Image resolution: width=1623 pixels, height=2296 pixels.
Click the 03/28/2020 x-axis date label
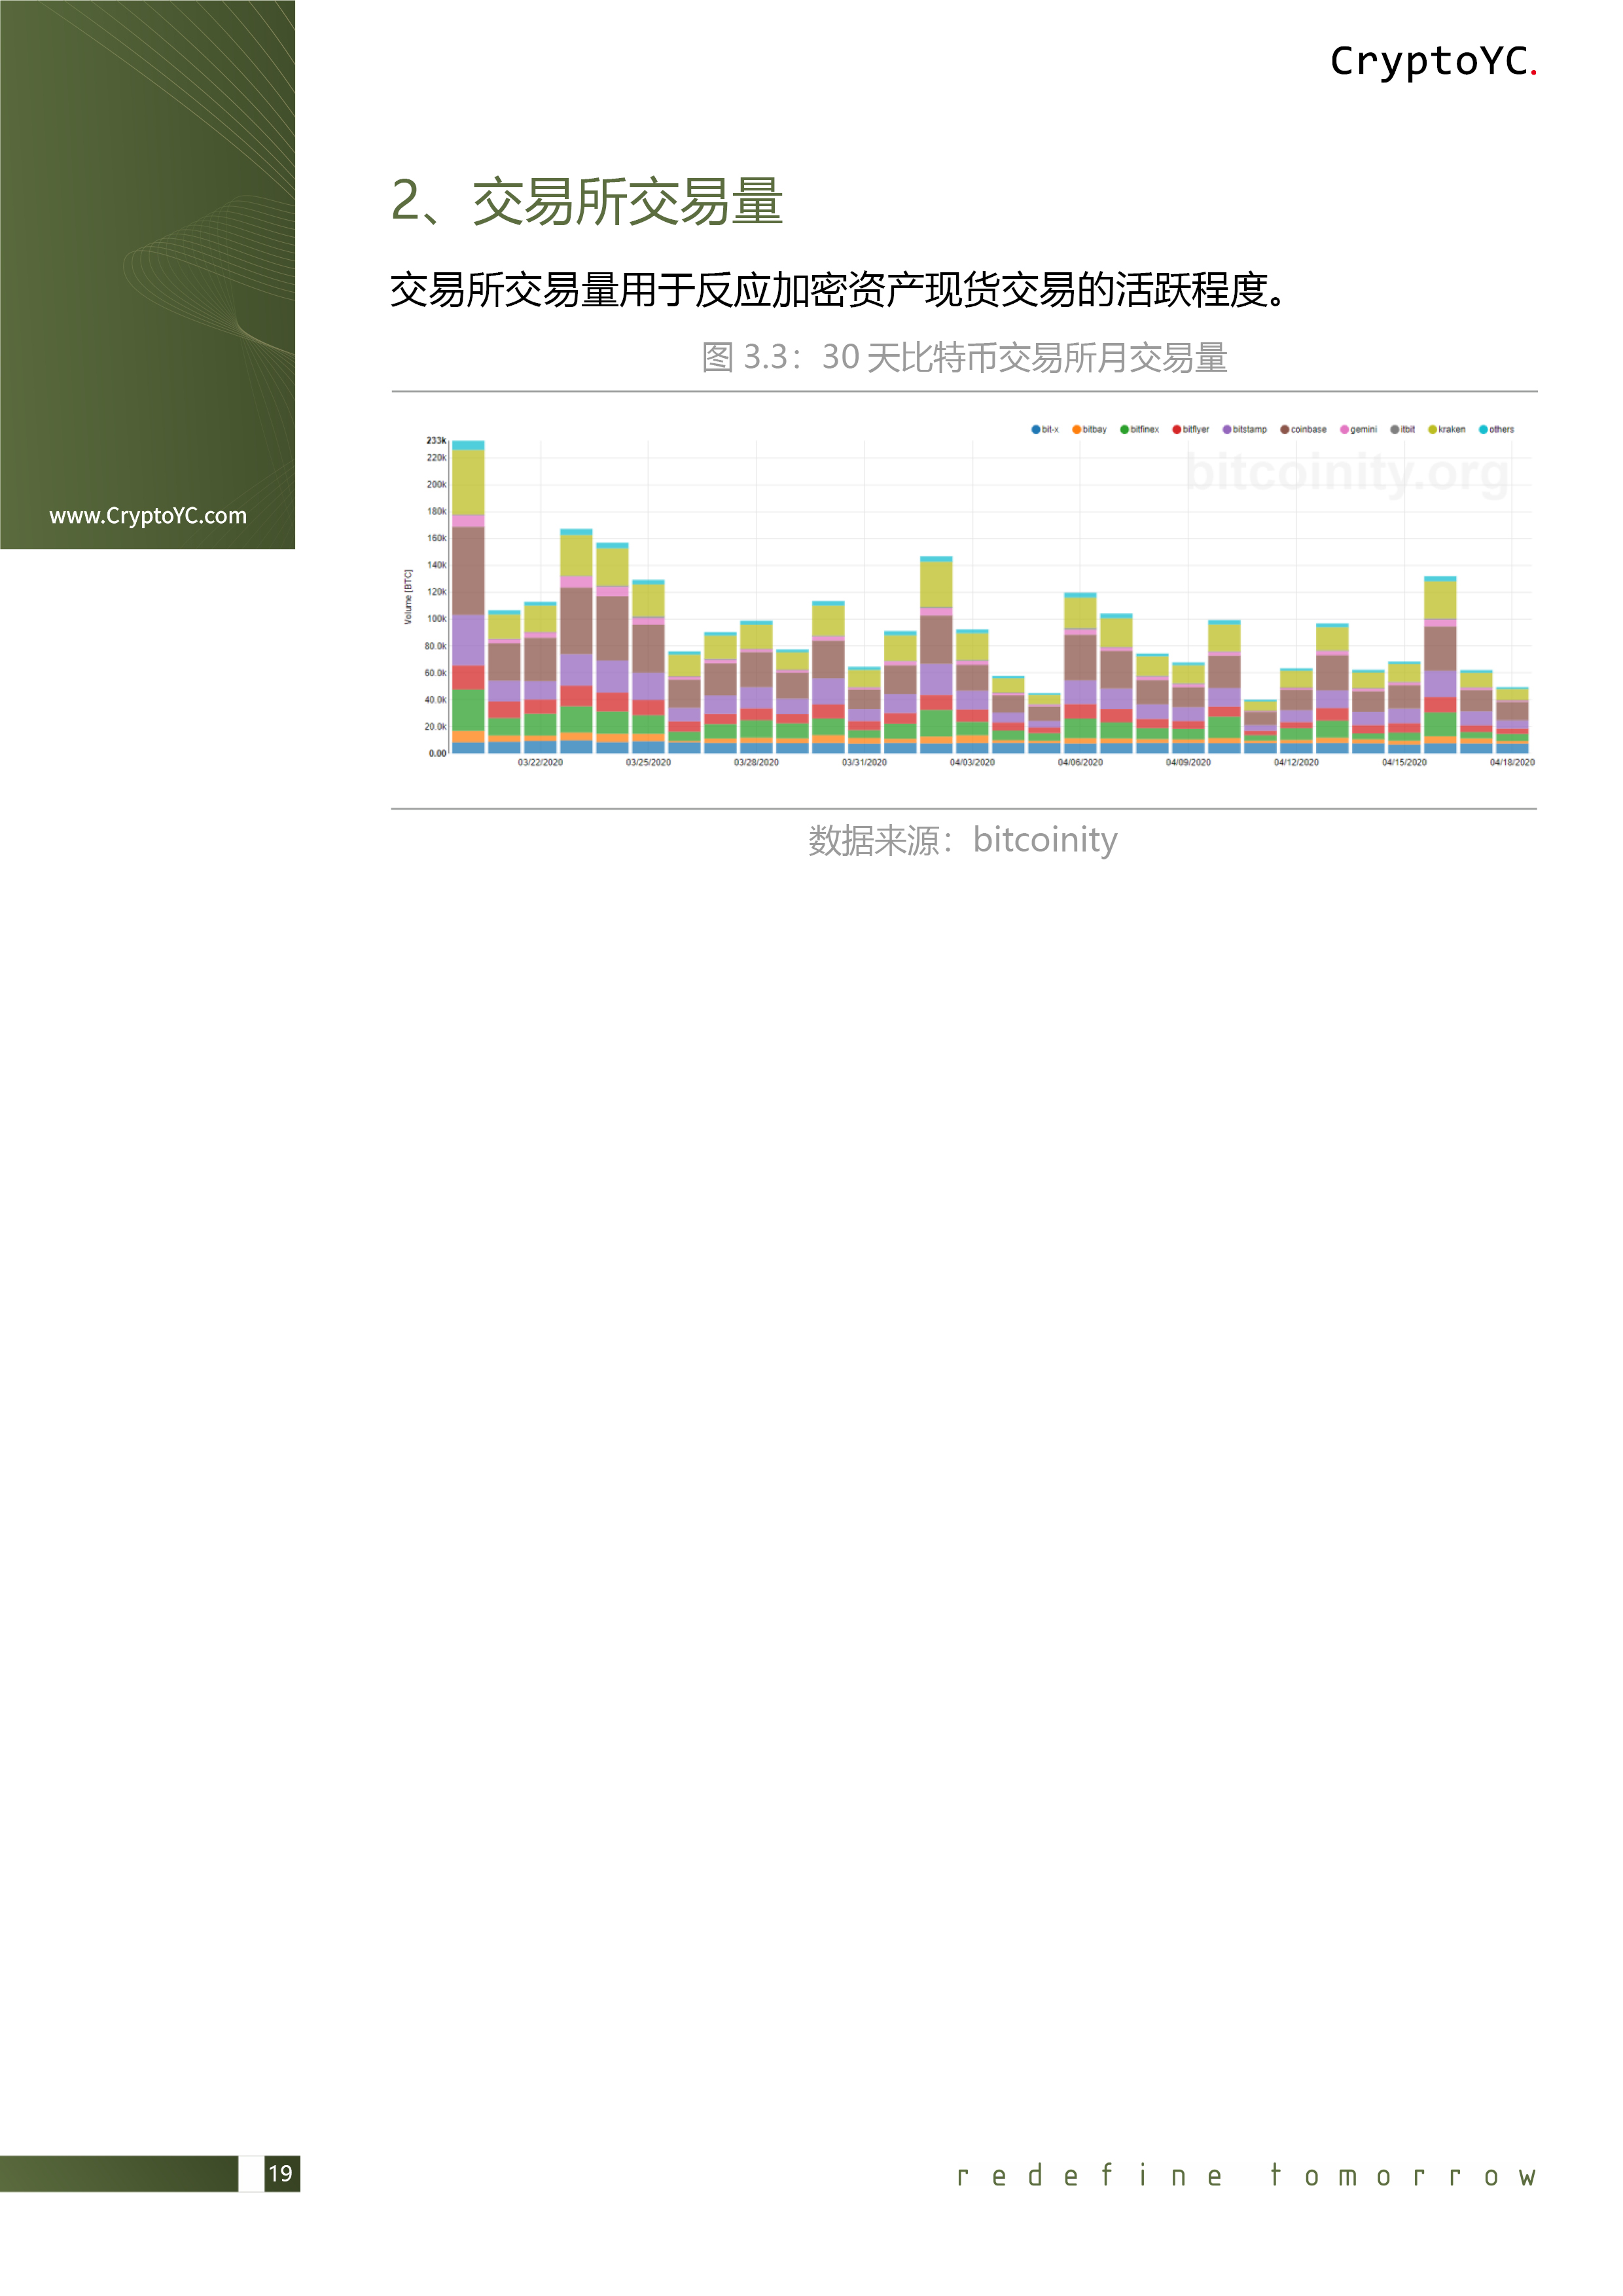756,762
